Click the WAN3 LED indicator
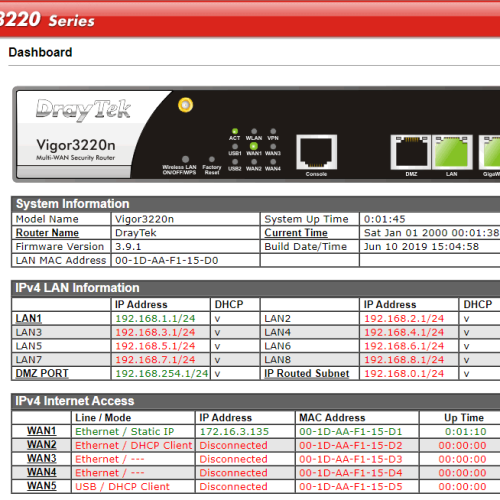The width and height of the screenshot is (500, 500). pyautogui.click(x=273, y=146)
